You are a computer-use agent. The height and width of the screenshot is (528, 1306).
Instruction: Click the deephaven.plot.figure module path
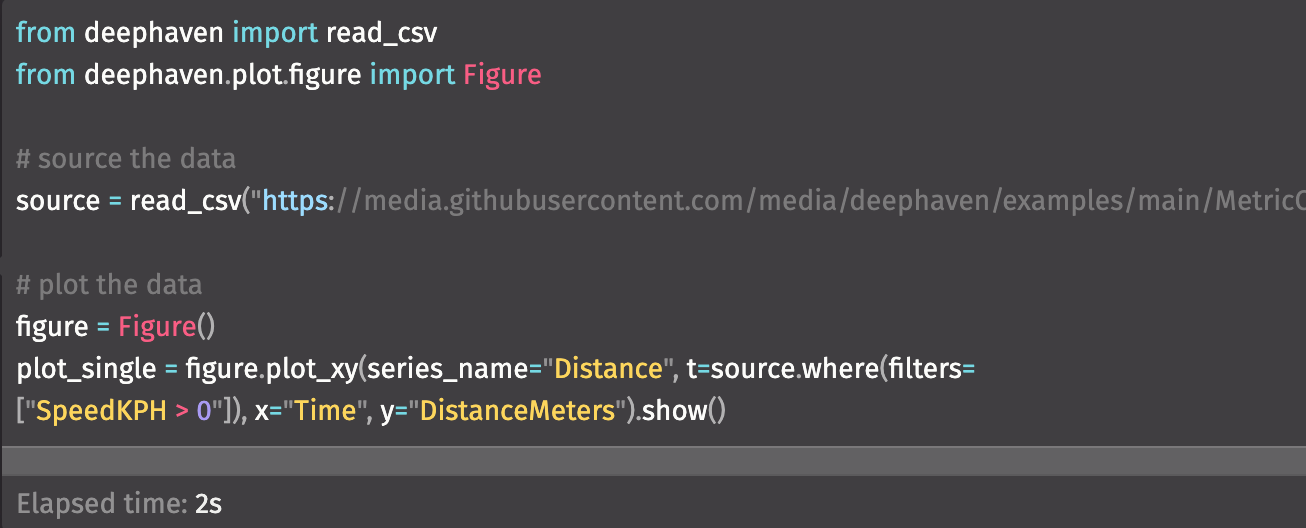[222, 75]
